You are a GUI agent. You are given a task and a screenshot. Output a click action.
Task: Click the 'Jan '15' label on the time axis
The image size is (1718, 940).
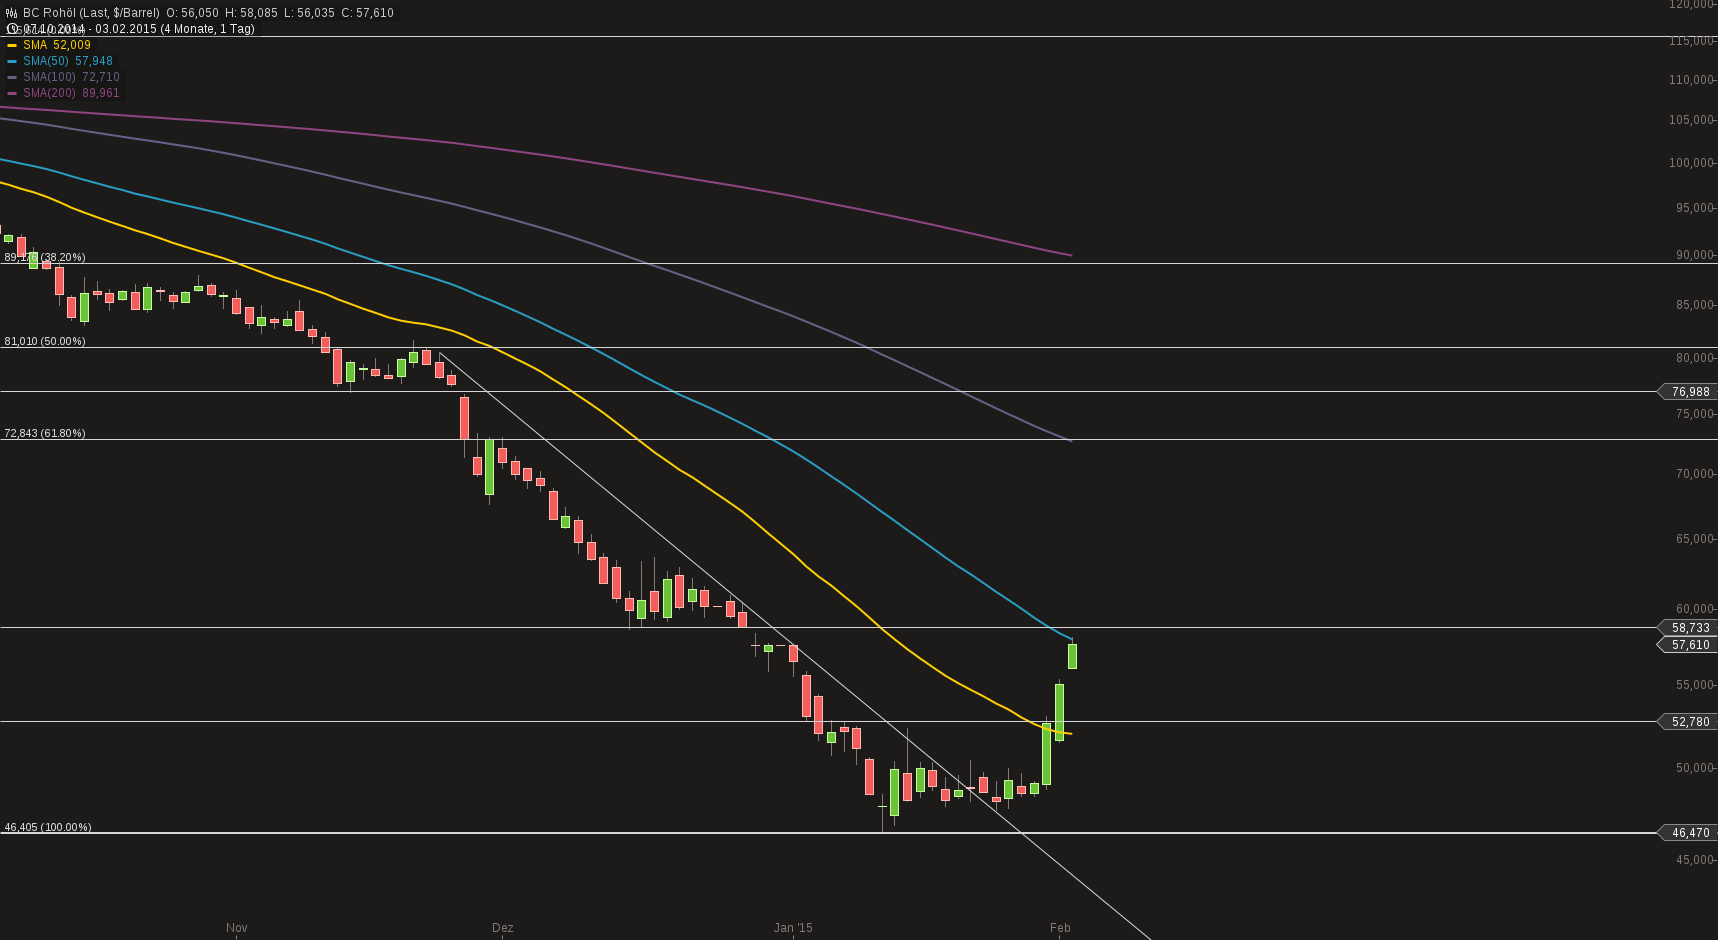click(793, 928)
